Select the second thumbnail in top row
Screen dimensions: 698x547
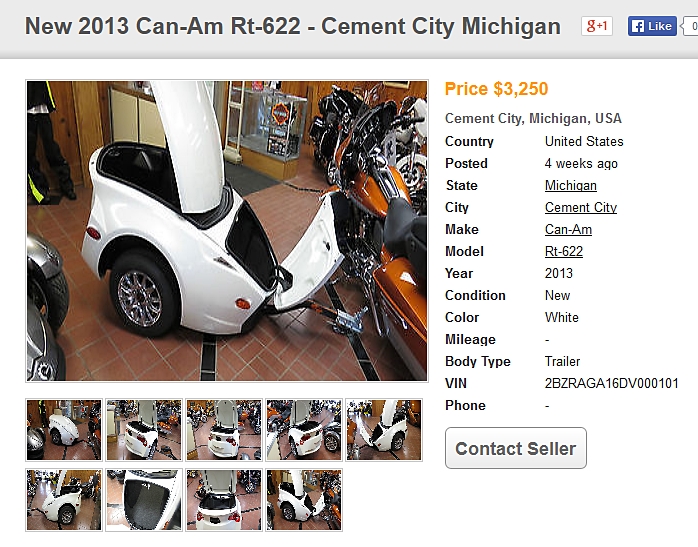144,430
